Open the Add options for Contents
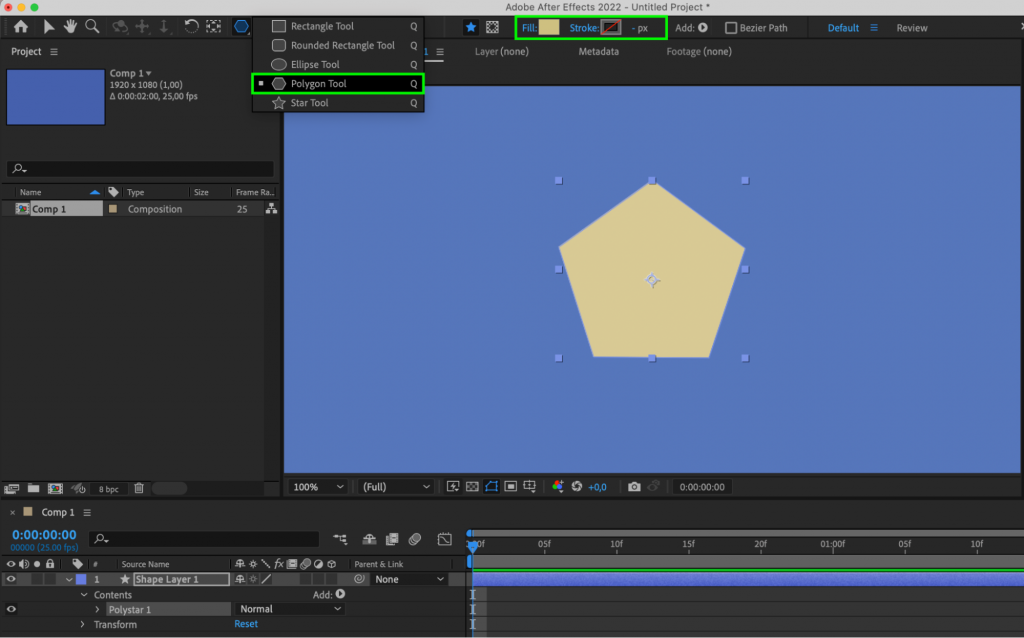Screen dimensions: 1024x638 pyautogui.click(x=338, y=594)
